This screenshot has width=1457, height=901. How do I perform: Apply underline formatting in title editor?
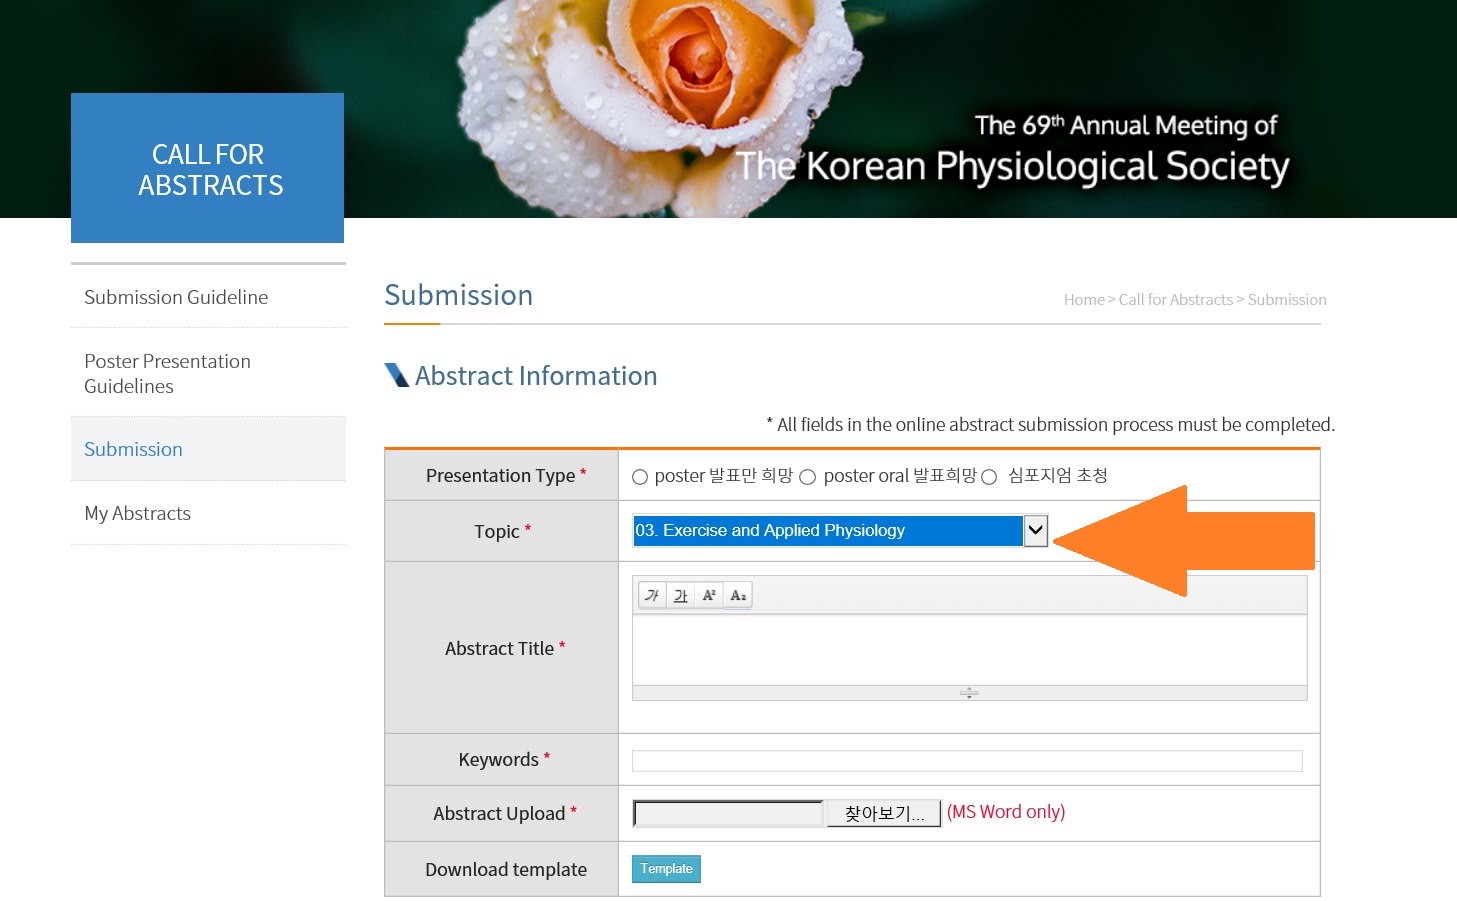tap(680, 596)
